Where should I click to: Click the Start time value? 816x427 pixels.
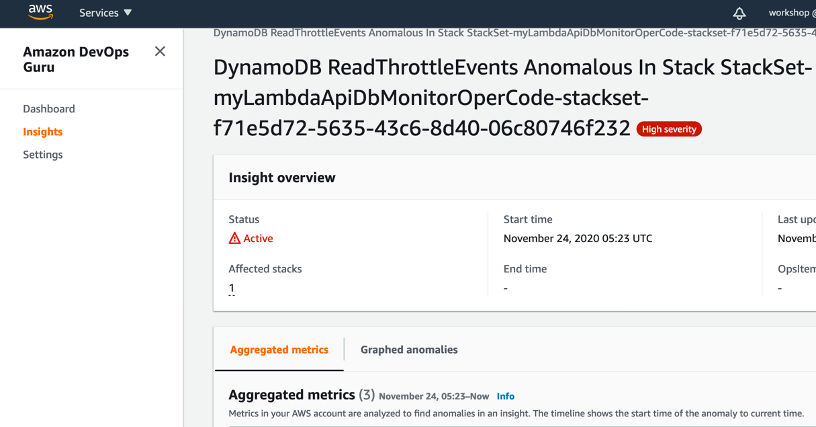click(577, 239)
